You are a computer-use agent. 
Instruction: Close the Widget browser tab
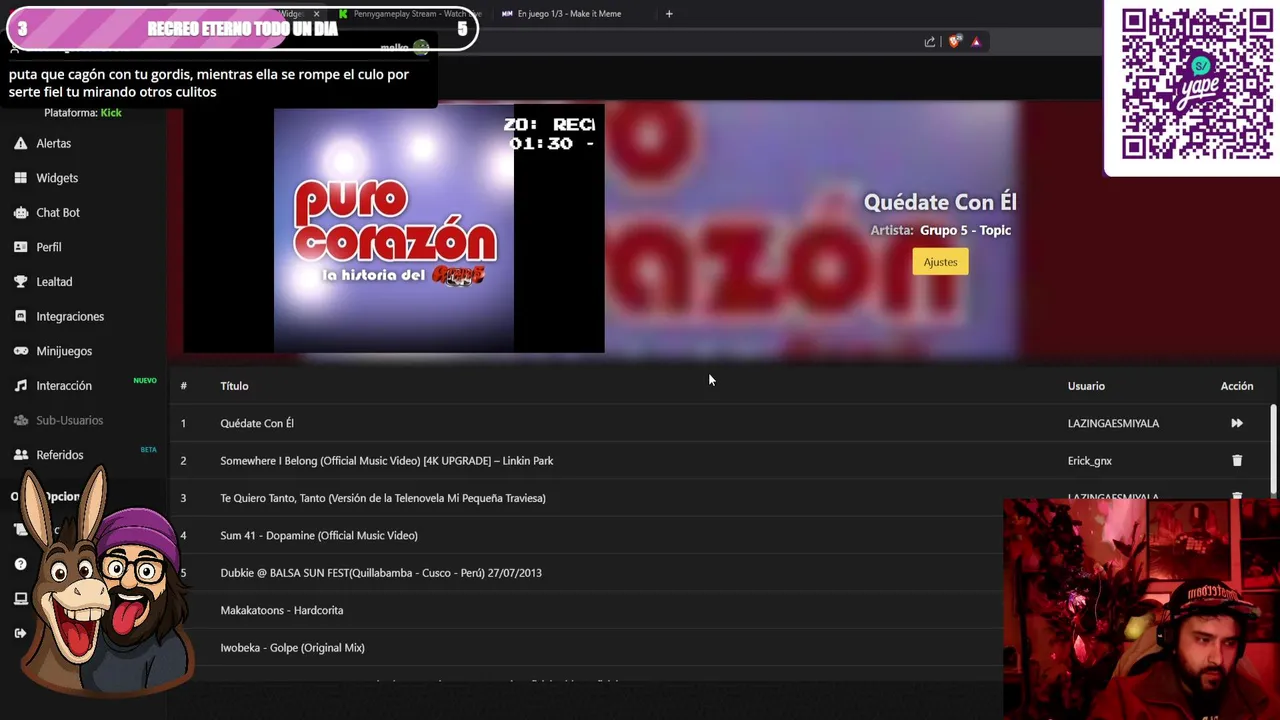click(x=316, y=14)
